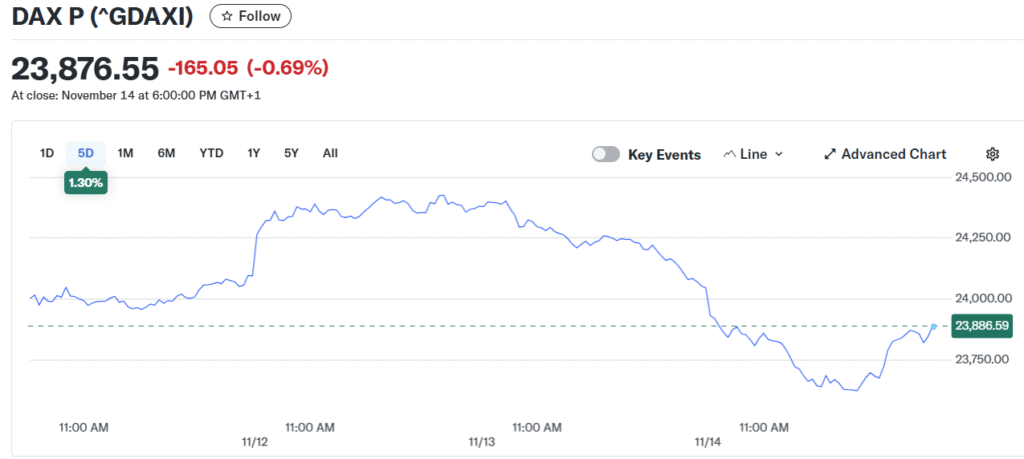Switch to the 1M range
The image size is (1024, 459).
coord(125,153)
